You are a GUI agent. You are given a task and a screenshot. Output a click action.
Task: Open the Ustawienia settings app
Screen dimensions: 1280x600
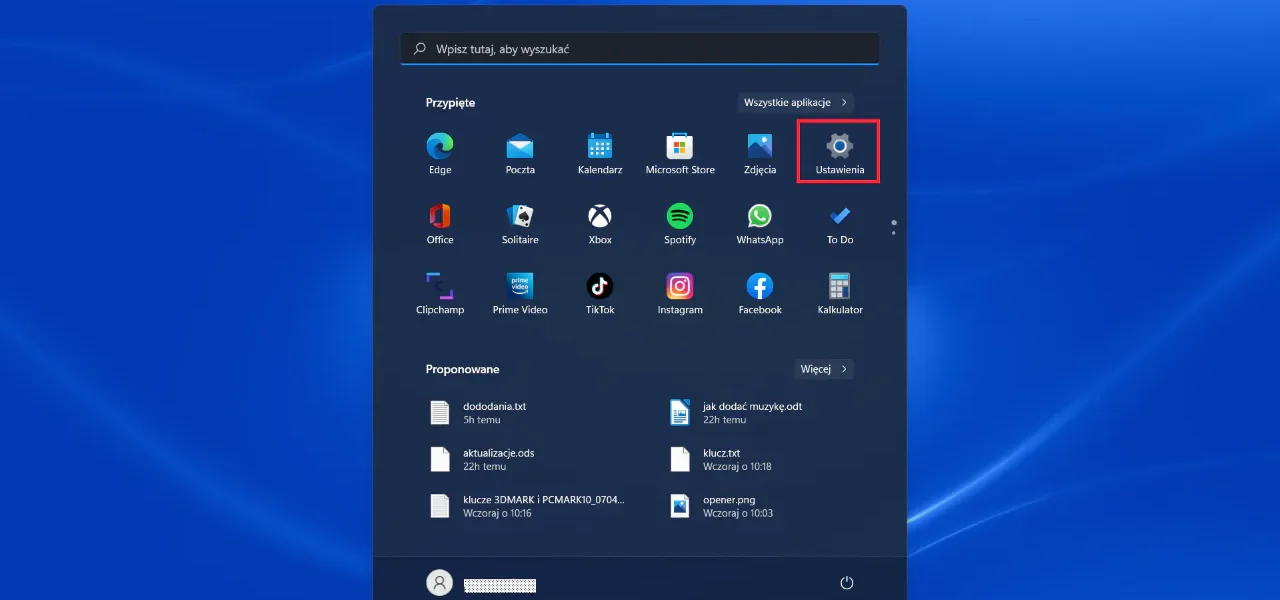coord(838,150)
